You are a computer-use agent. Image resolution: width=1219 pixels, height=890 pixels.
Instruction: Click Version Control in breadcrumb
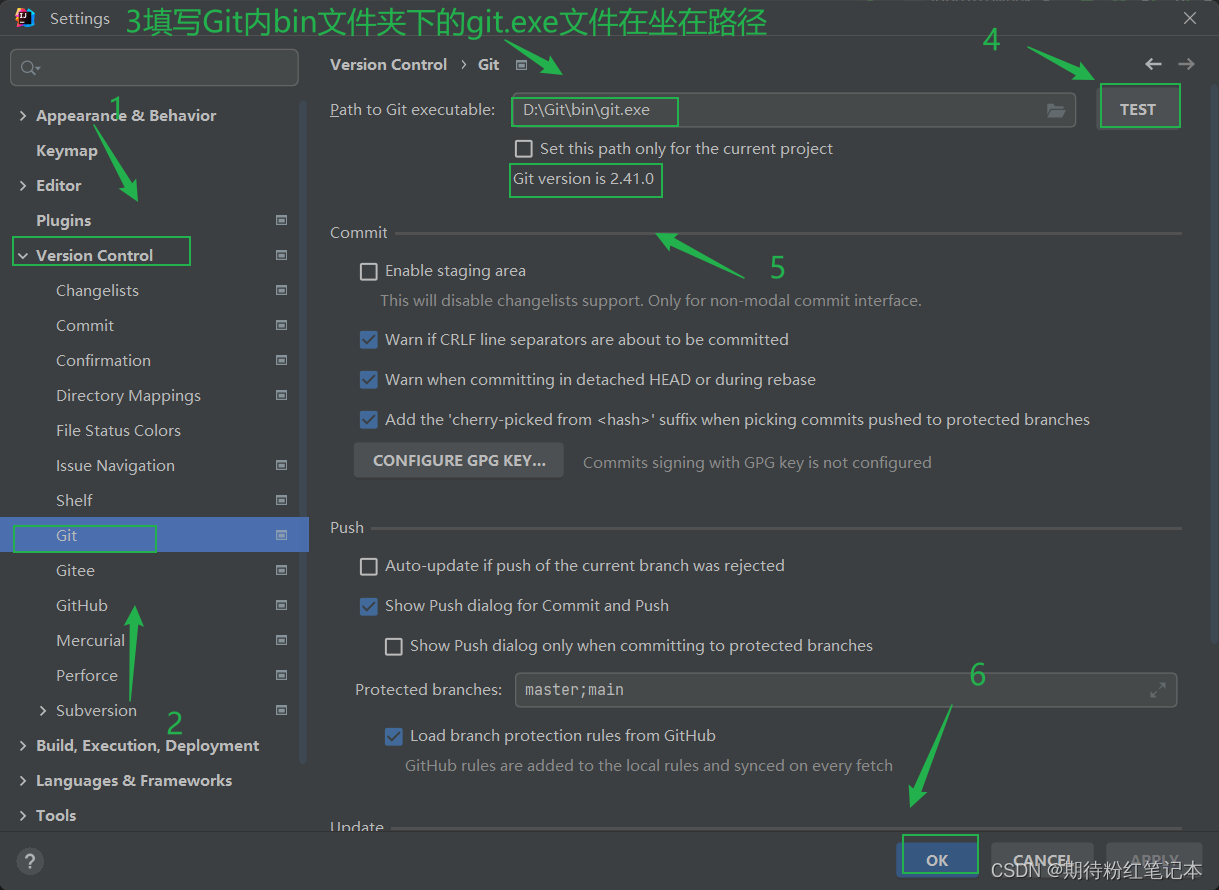tap(389, 64)
